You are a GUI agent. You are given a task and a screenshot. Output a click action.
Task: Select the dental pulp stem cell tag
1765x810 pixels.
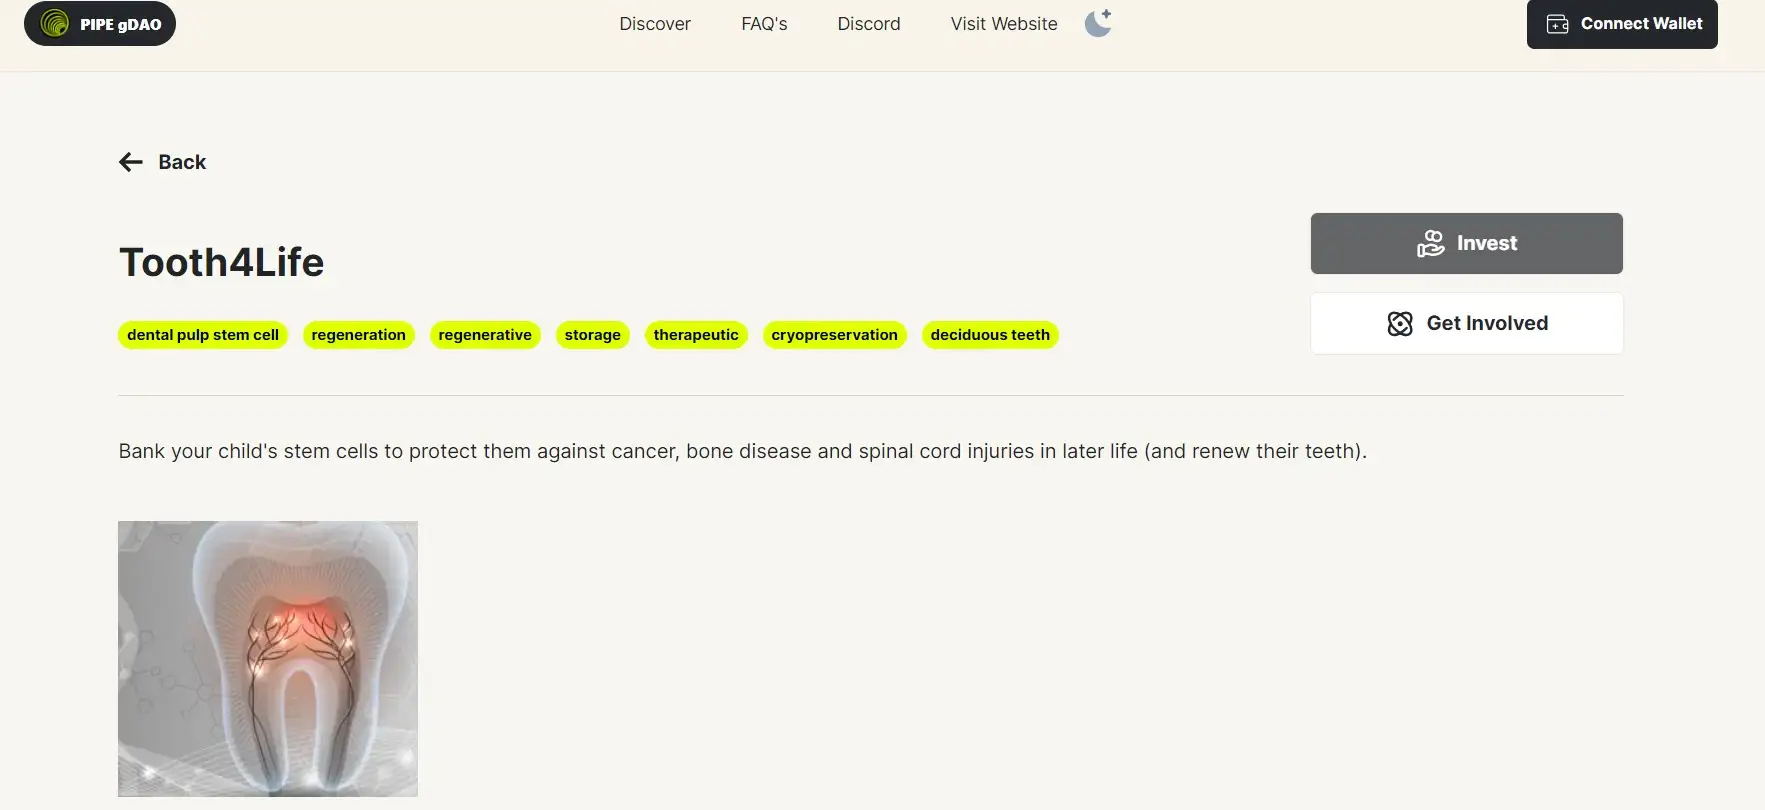203,335
